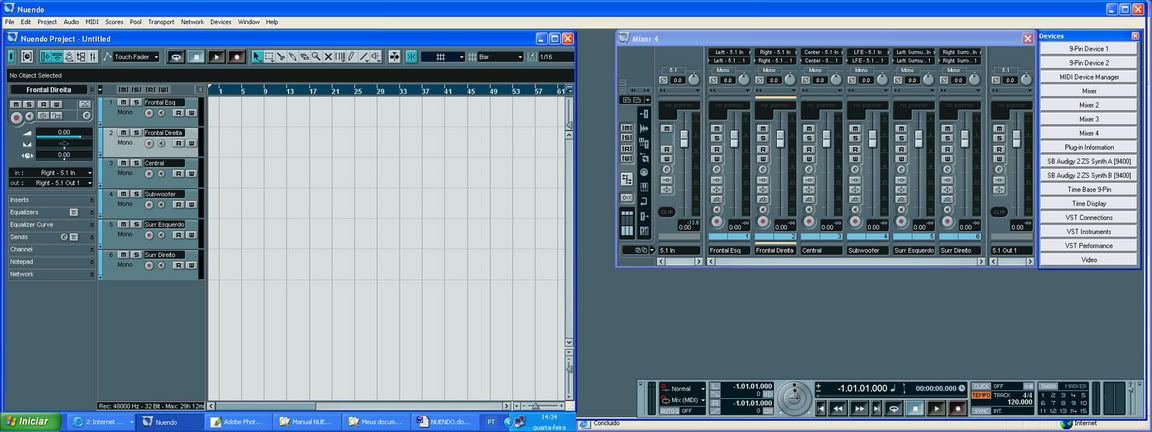Screen dimensions: 1152x432
Task: Open the Audio menu
Action: (71, 22)
